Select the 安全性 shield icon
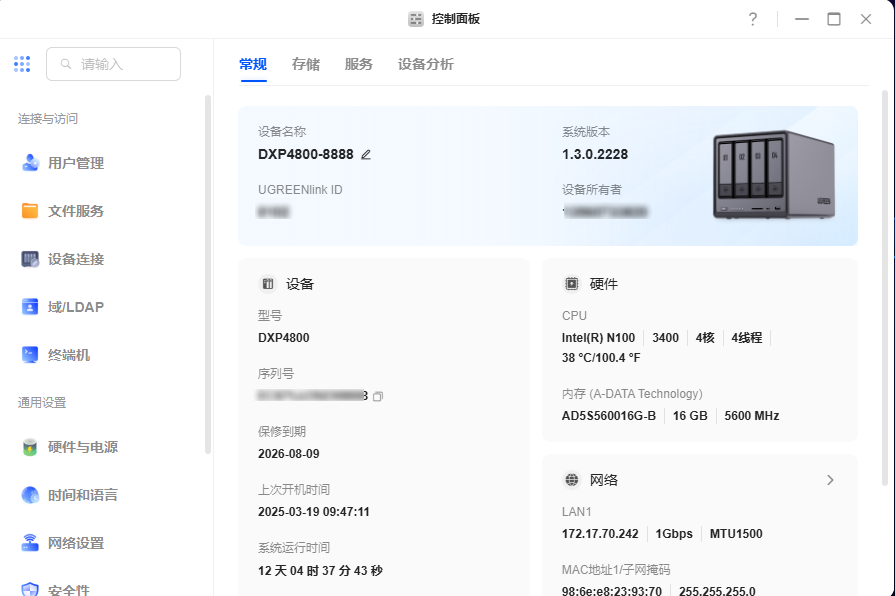 coord(30,589)
